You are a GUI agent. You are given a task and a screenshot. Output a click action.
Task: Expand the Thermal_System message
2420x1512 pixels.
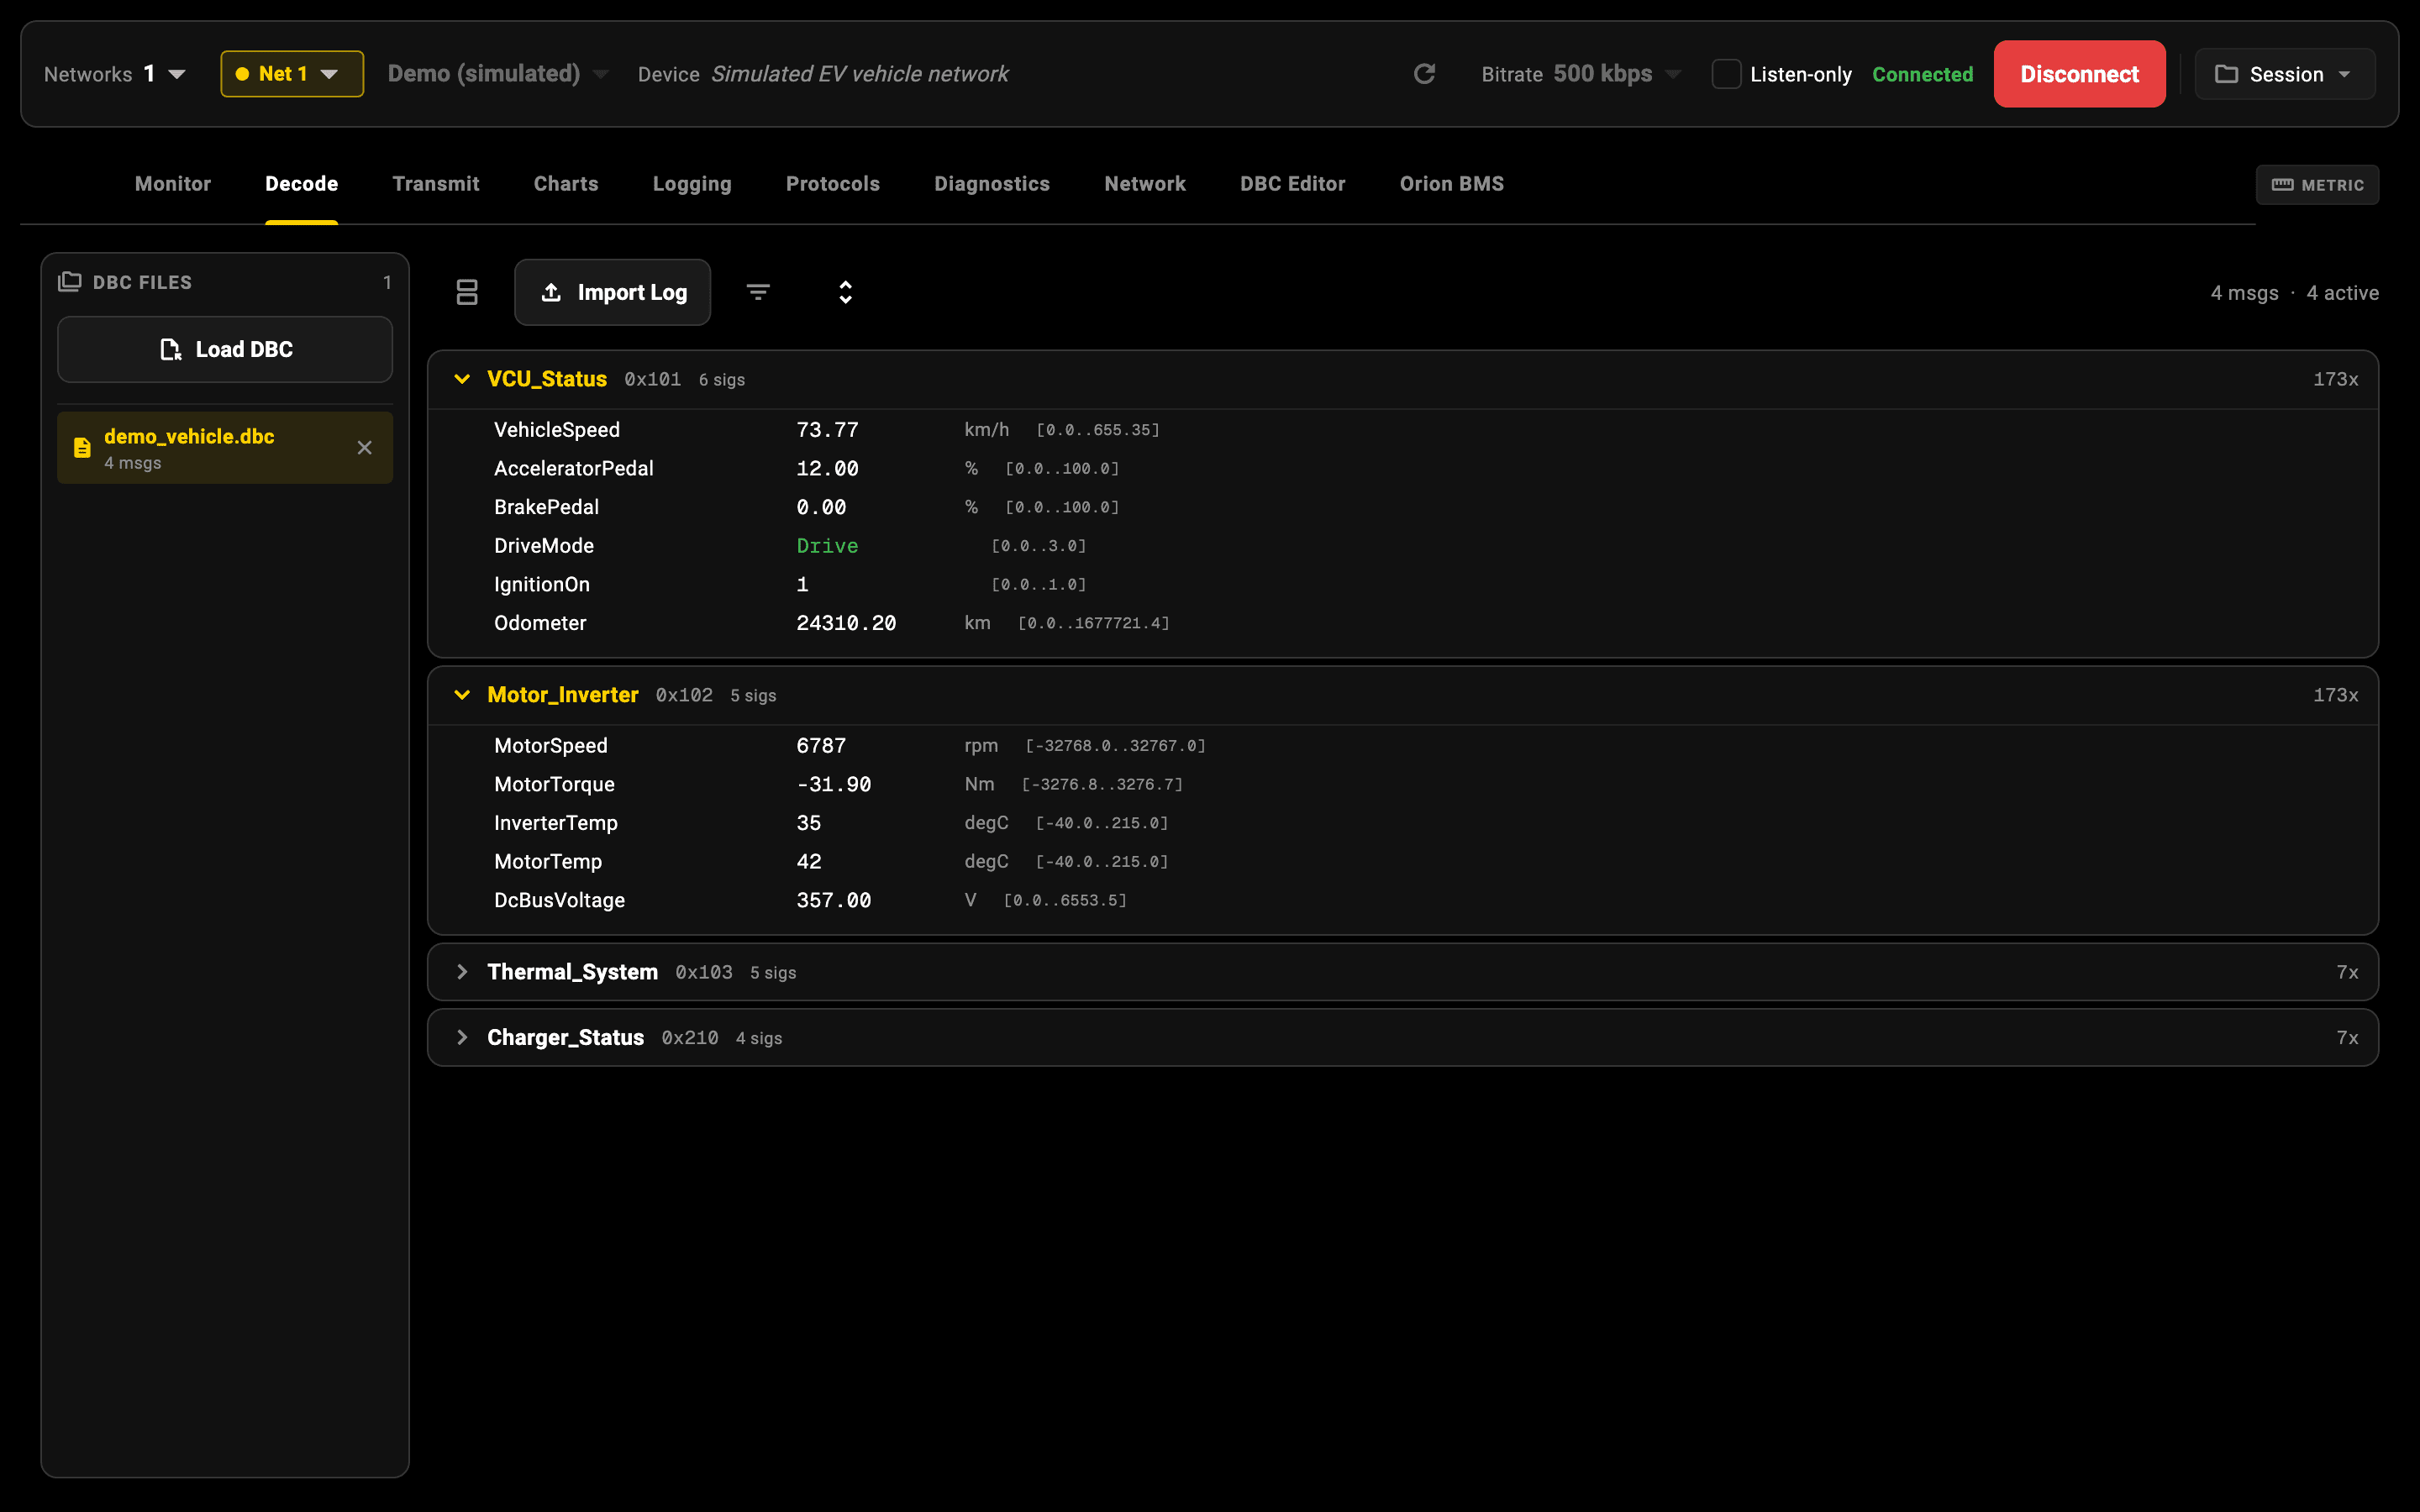point(462,972)
